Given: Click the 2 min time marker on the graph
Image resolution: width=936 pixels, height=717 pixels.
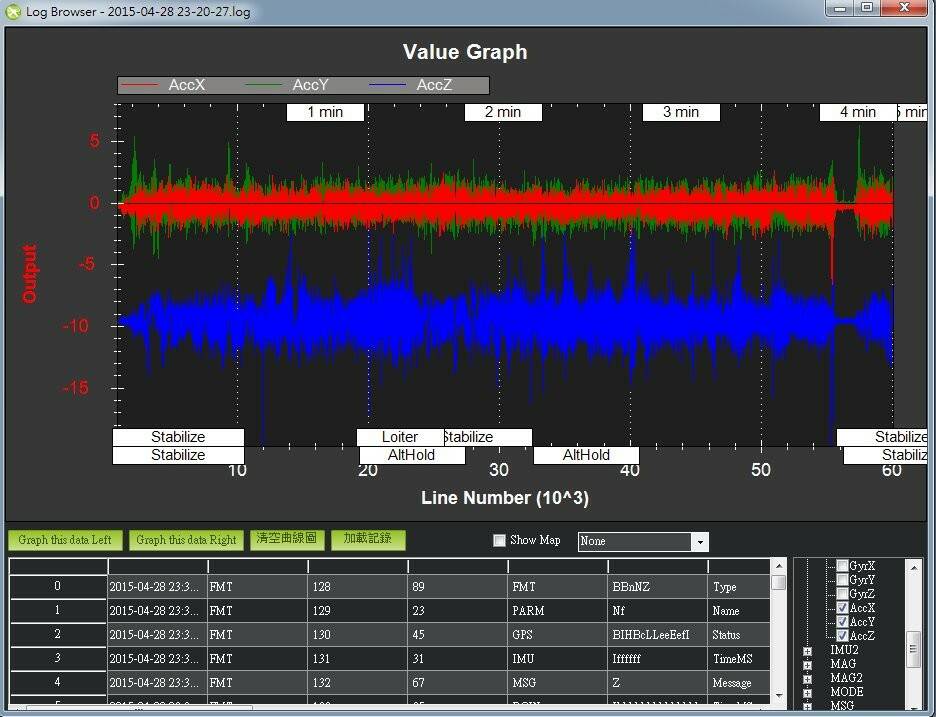Looking at the screenshot, I should pos(503,112).
